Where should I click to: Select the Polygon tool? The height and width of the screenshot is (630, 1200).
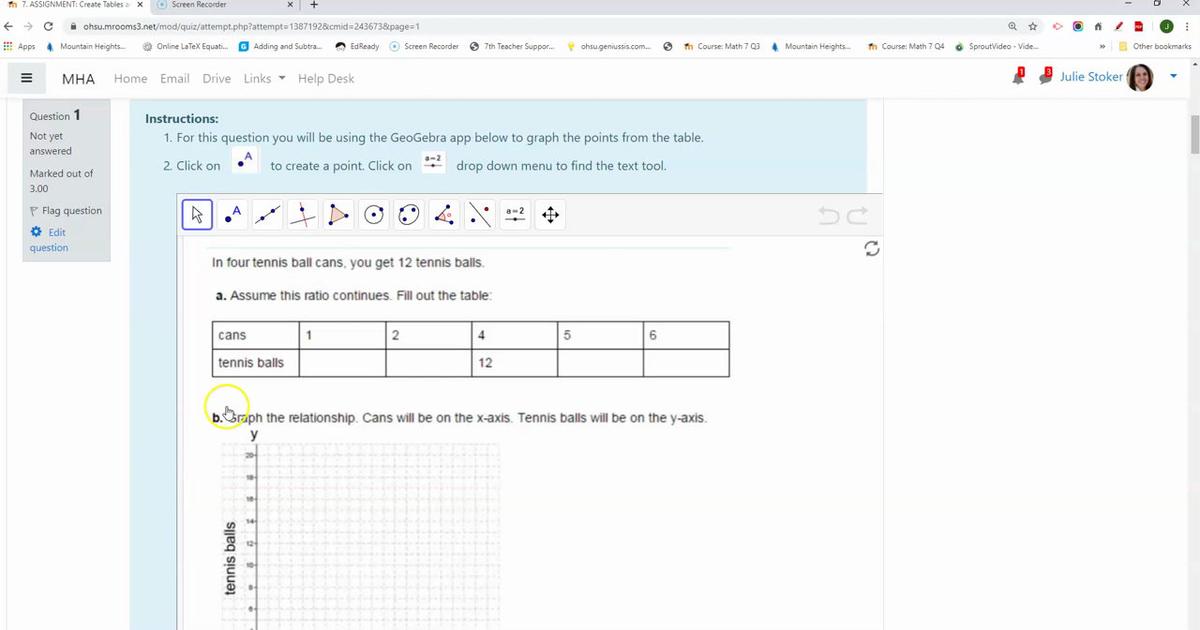338,214
